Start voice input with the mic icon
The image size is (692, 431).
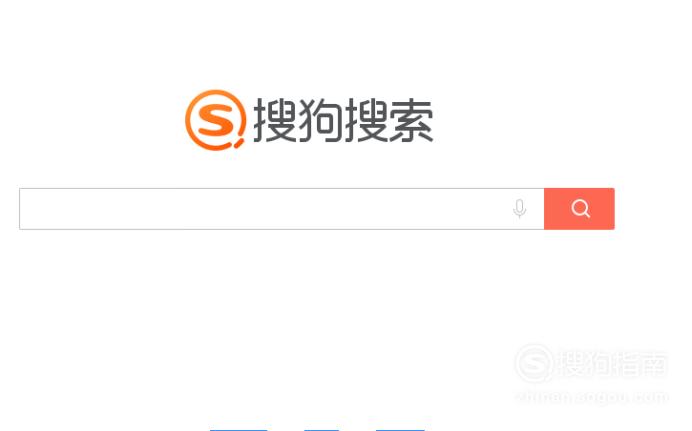click(x=520, y=209)
